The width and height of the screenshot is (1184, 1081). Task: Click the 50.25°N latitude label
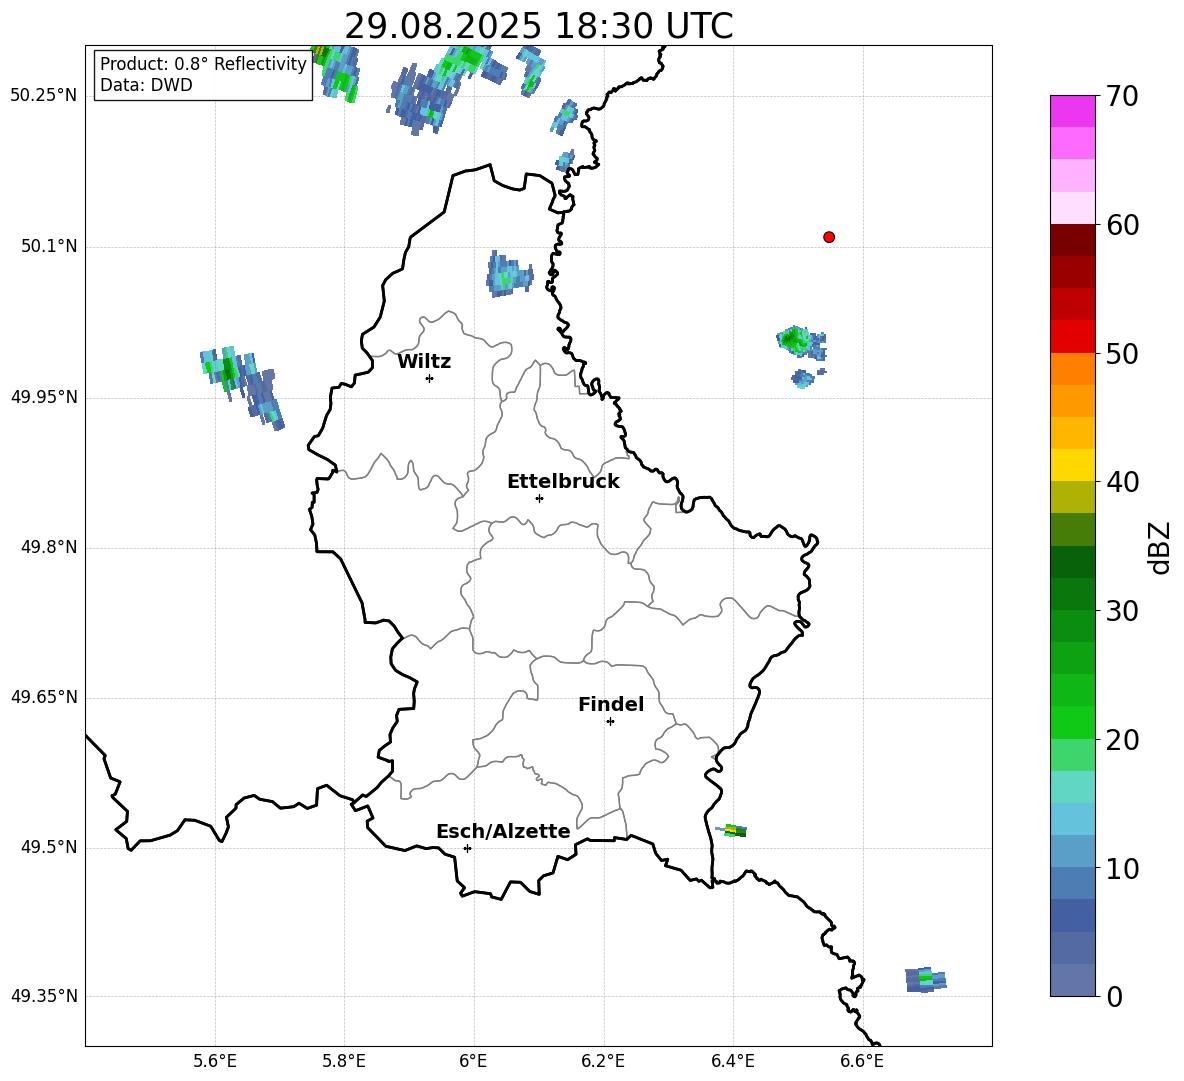click(44, 96)
